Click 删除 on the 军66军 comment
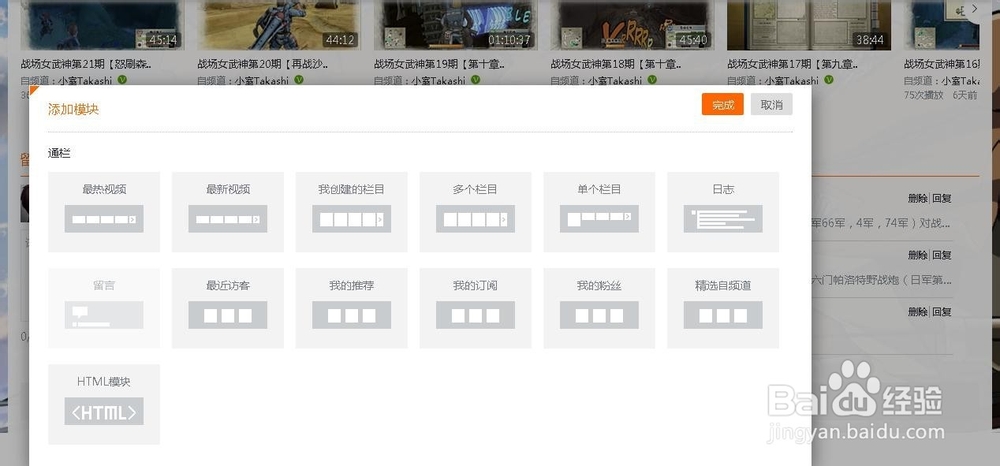1000x466 pixels. [x=918, y=198]
